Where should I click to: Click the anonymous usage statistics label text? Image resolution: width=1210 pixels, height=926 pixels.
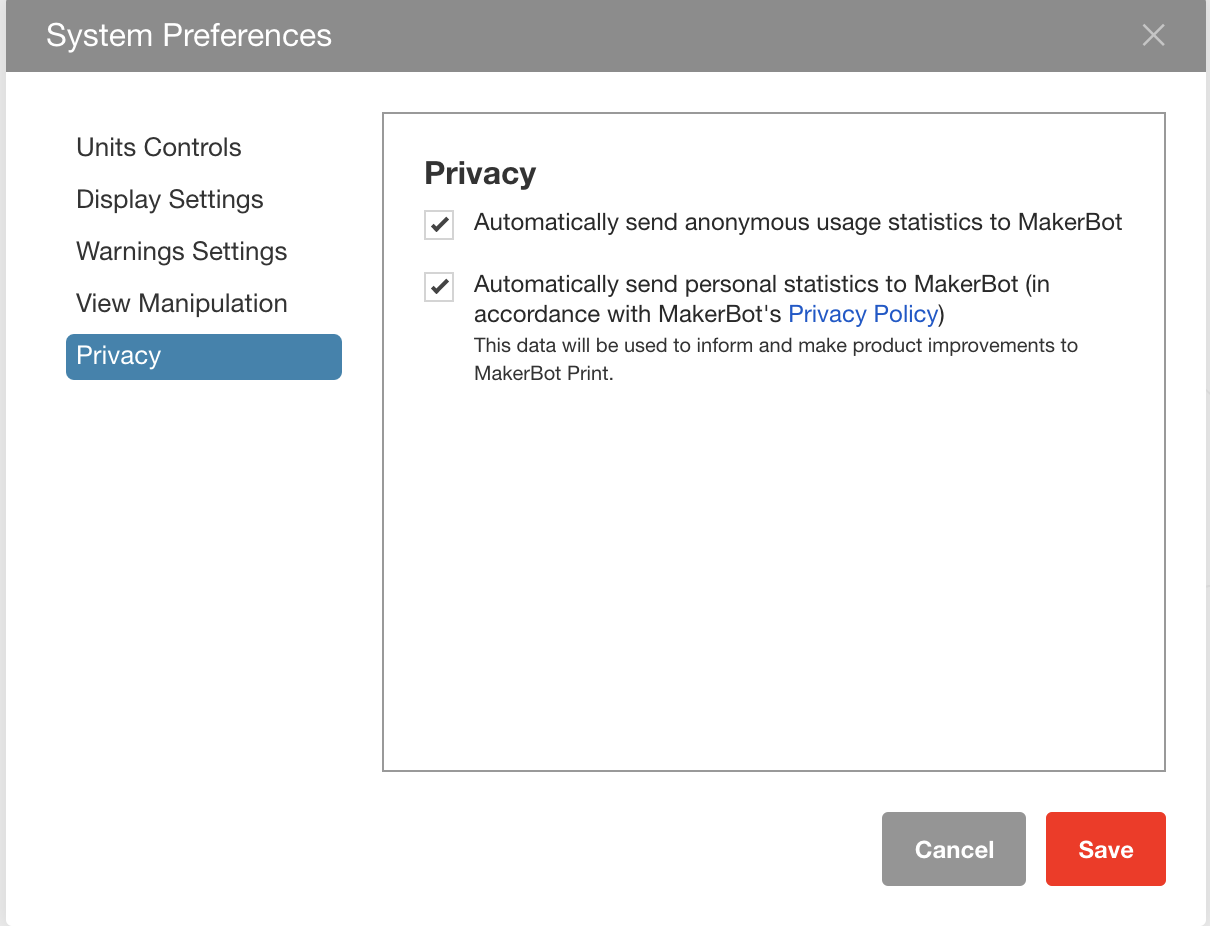click(x=797, y=222)
